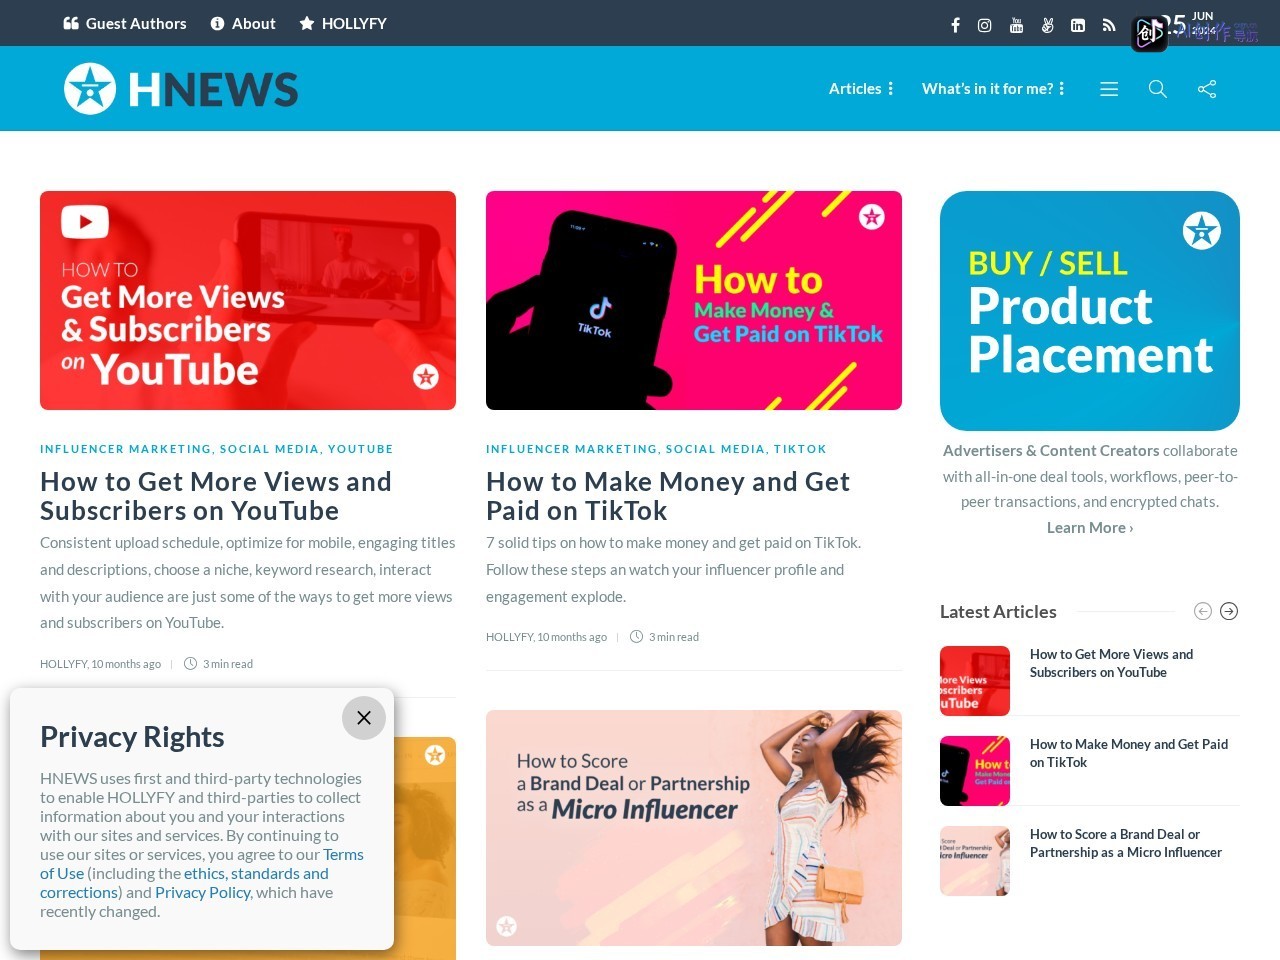This screenshot has height=960, width=1280.
Task: Open the About menu item
Action: (x=243, y=23)
